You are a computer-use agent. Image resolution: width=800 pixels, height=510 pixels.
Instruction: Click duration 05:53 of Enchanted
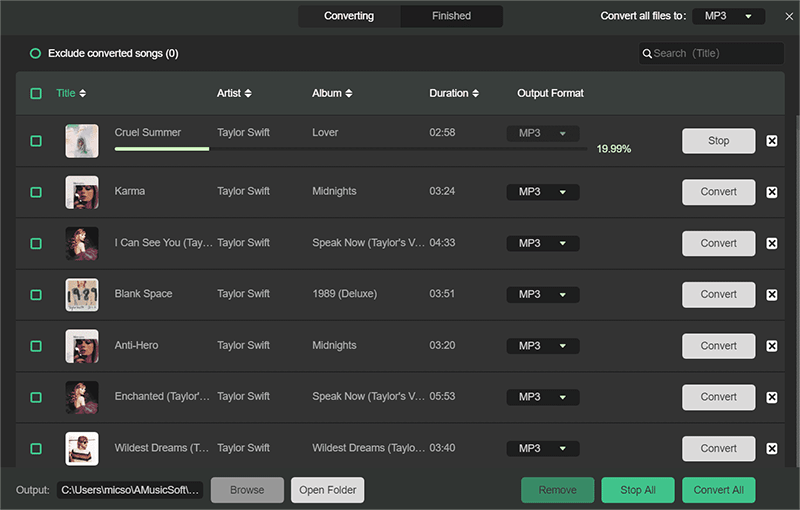442,396
